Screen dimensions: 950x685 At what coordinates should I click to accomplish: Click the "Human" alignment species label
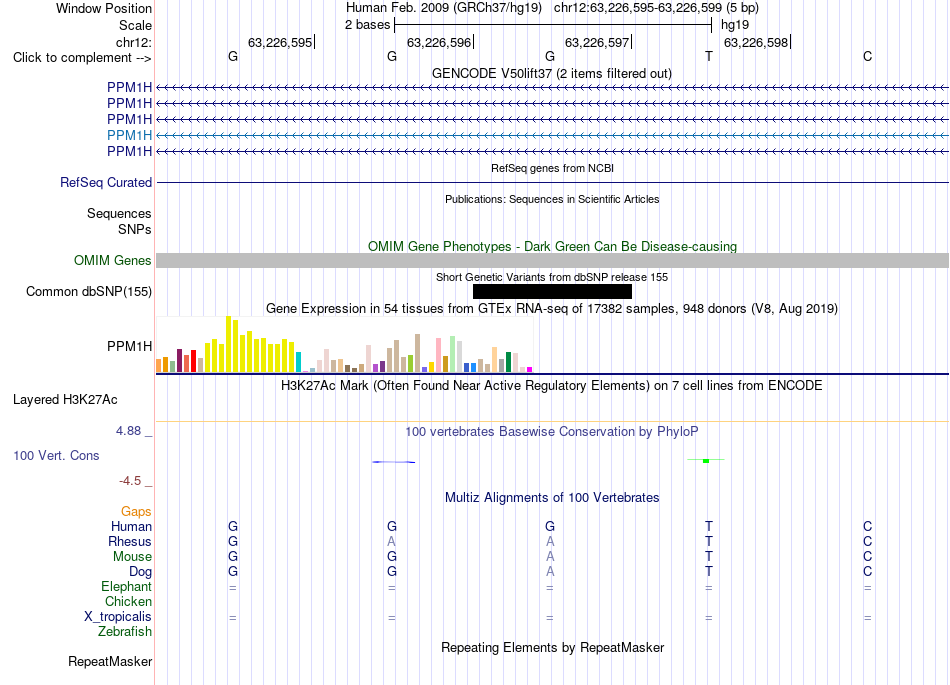coord(131,527)
